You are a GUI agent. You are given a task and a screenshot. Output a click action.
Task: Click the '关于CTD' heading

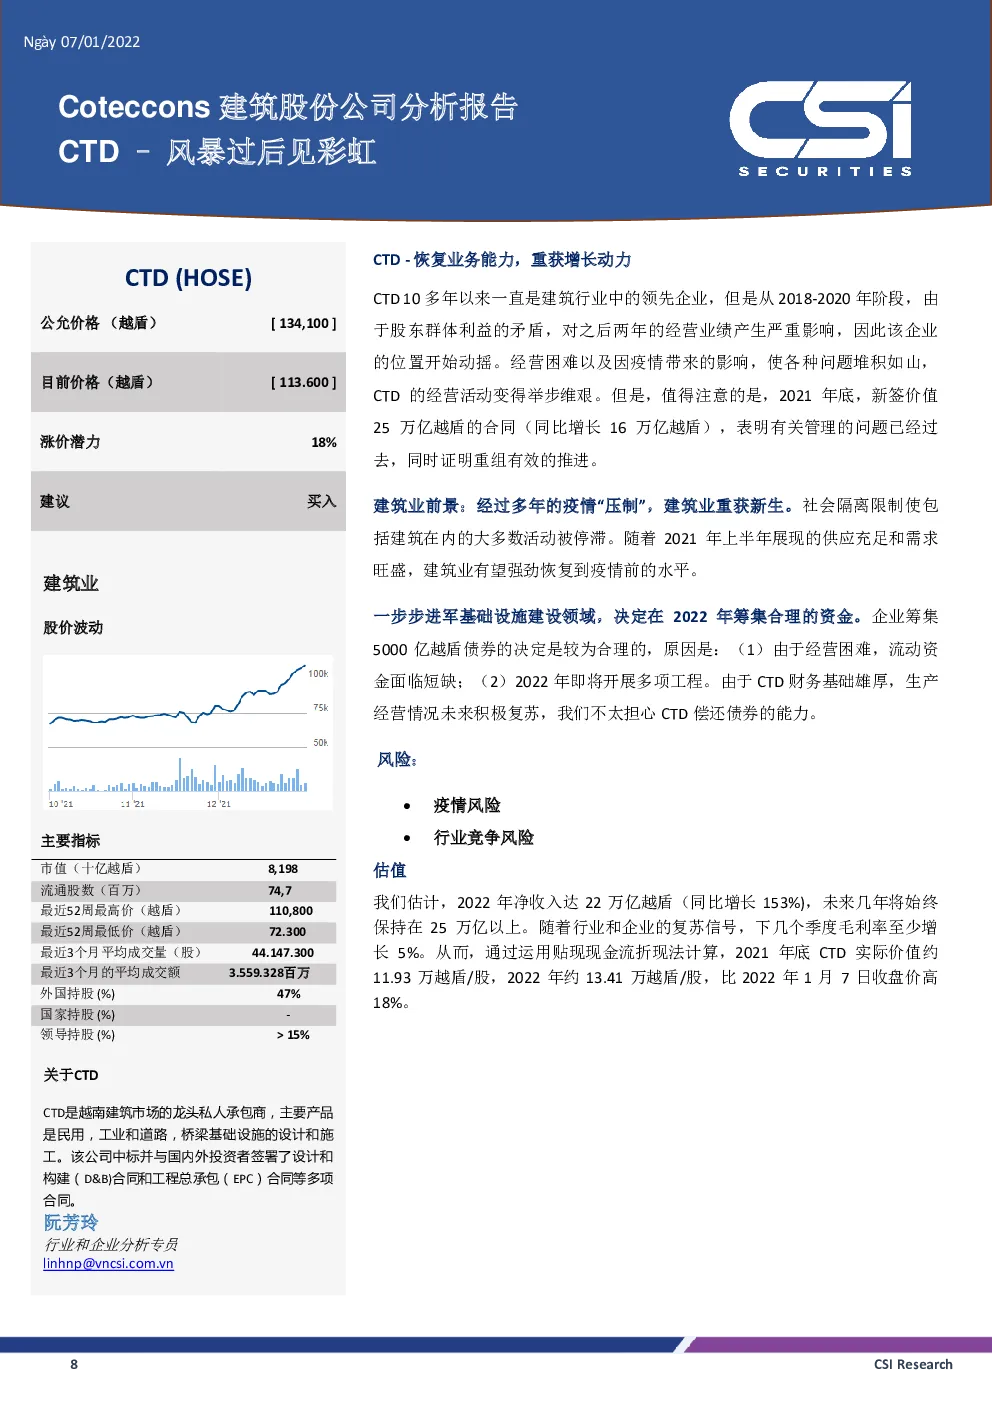pyautogui.click(x=71, y=1075)
